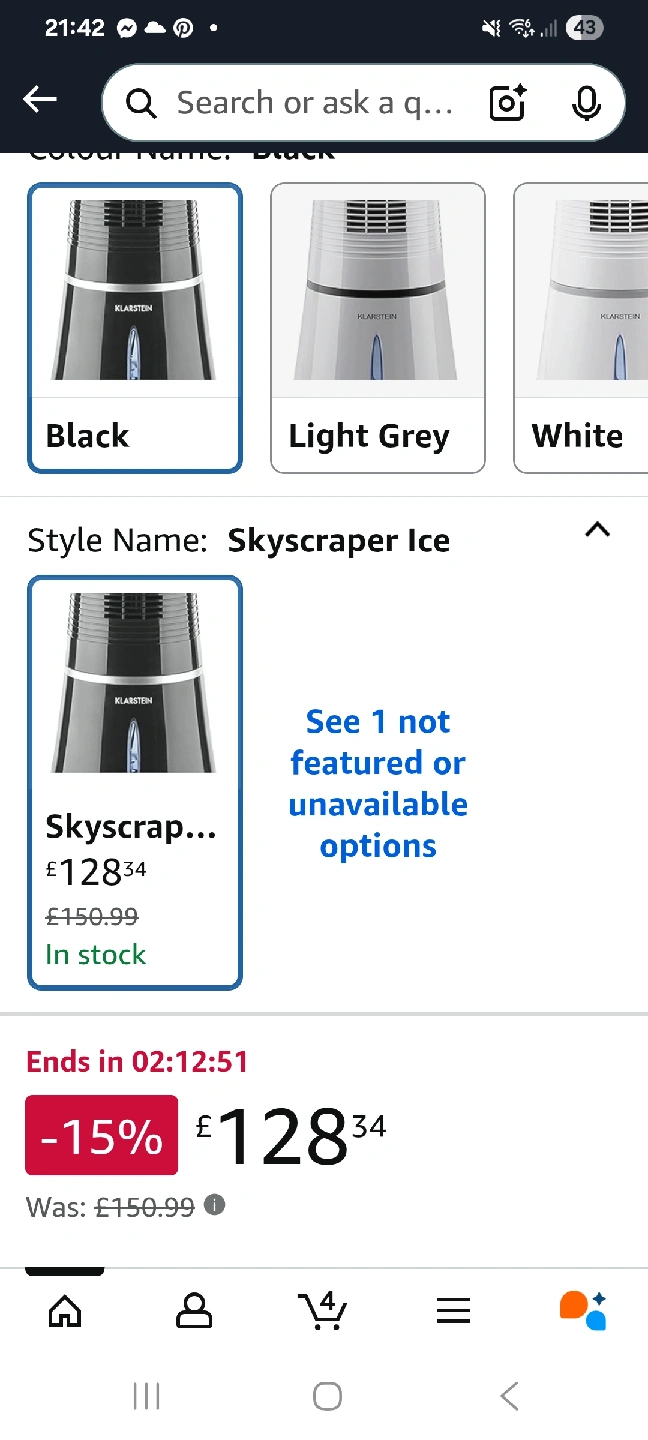Open the hamburger menu icon
Image resolution: width=648 pixels, height=1440 pixels.
(x=453, y=1310)
